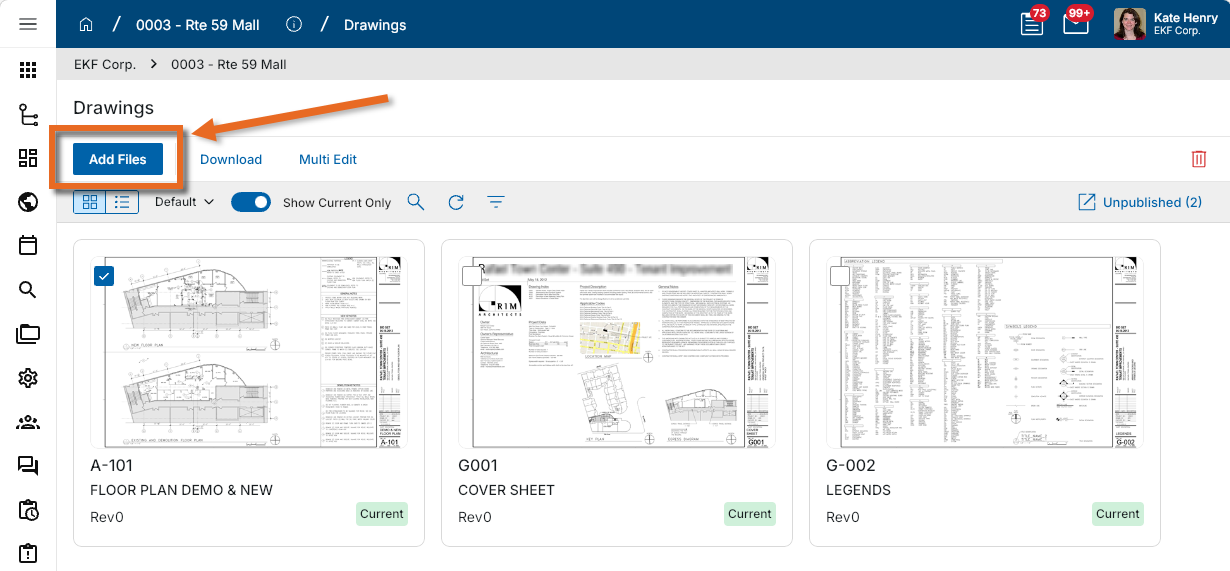Open project info icon beside Rte 59 Mall
Image resolution: width=1230 pixels, height=571 pixels.
point(294,24)
